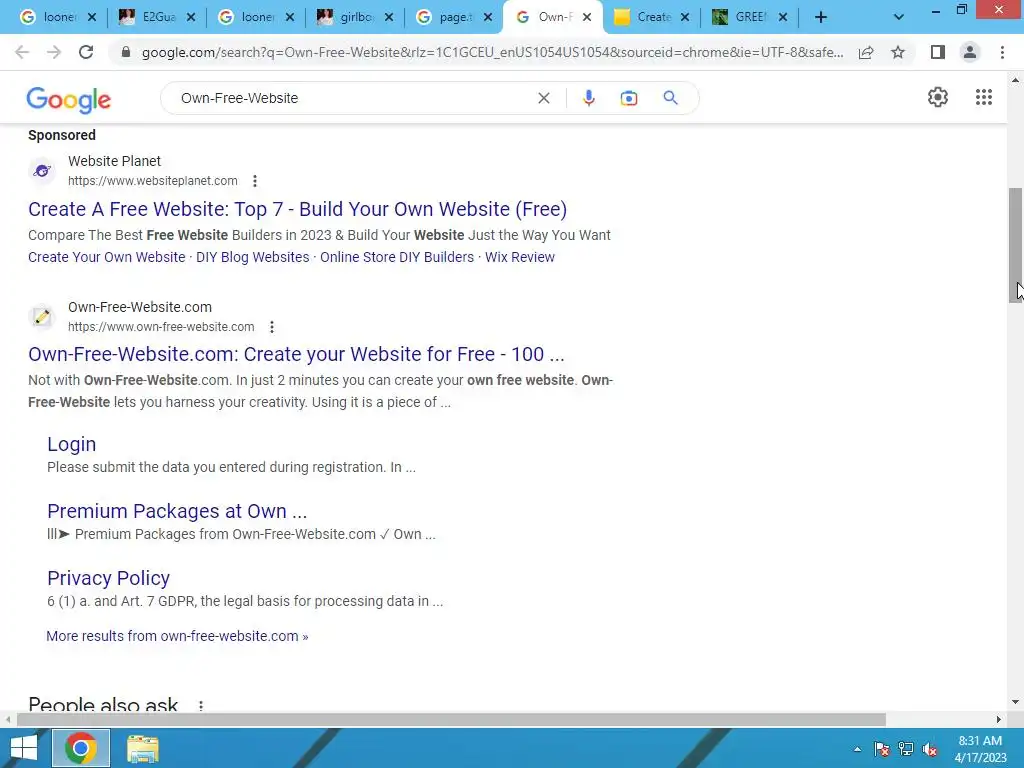Click the browser back arrow
This screenshot has width=1024, height=768.
tap(22, 52)
